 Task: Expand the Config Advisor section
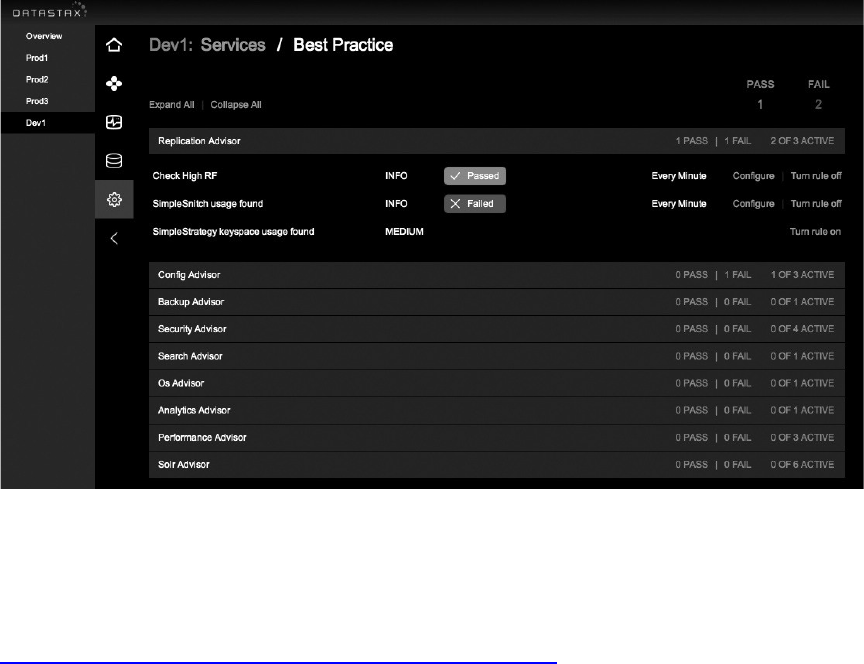tap(496, 274)
